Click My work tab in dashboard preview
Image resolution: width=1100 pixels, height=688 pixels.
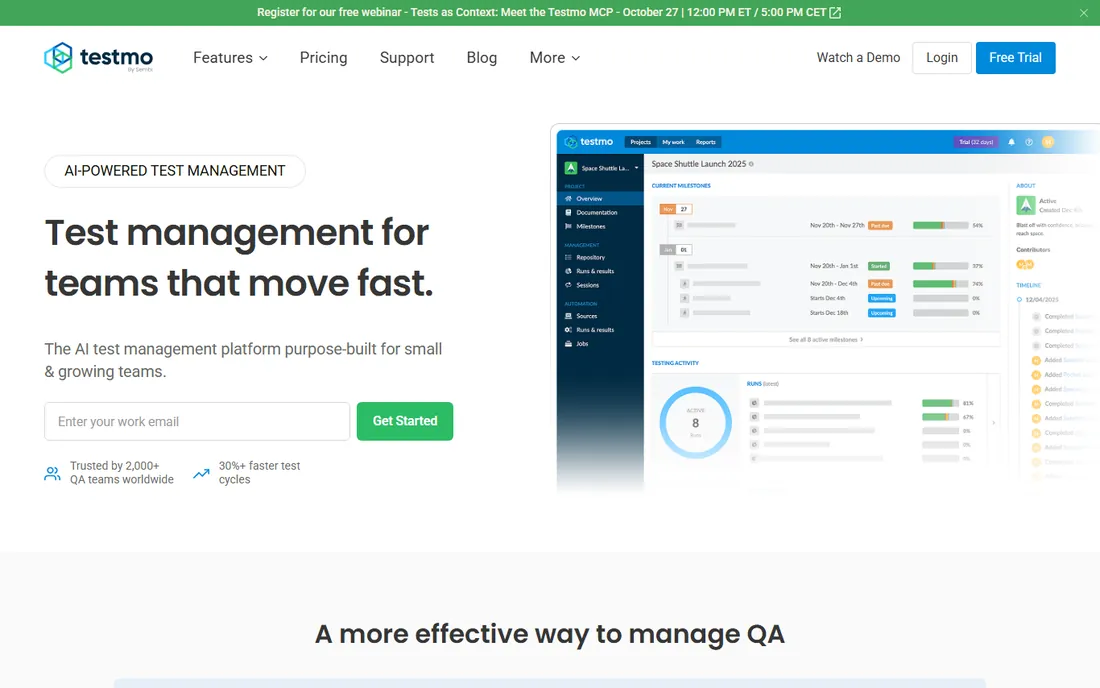673,142
